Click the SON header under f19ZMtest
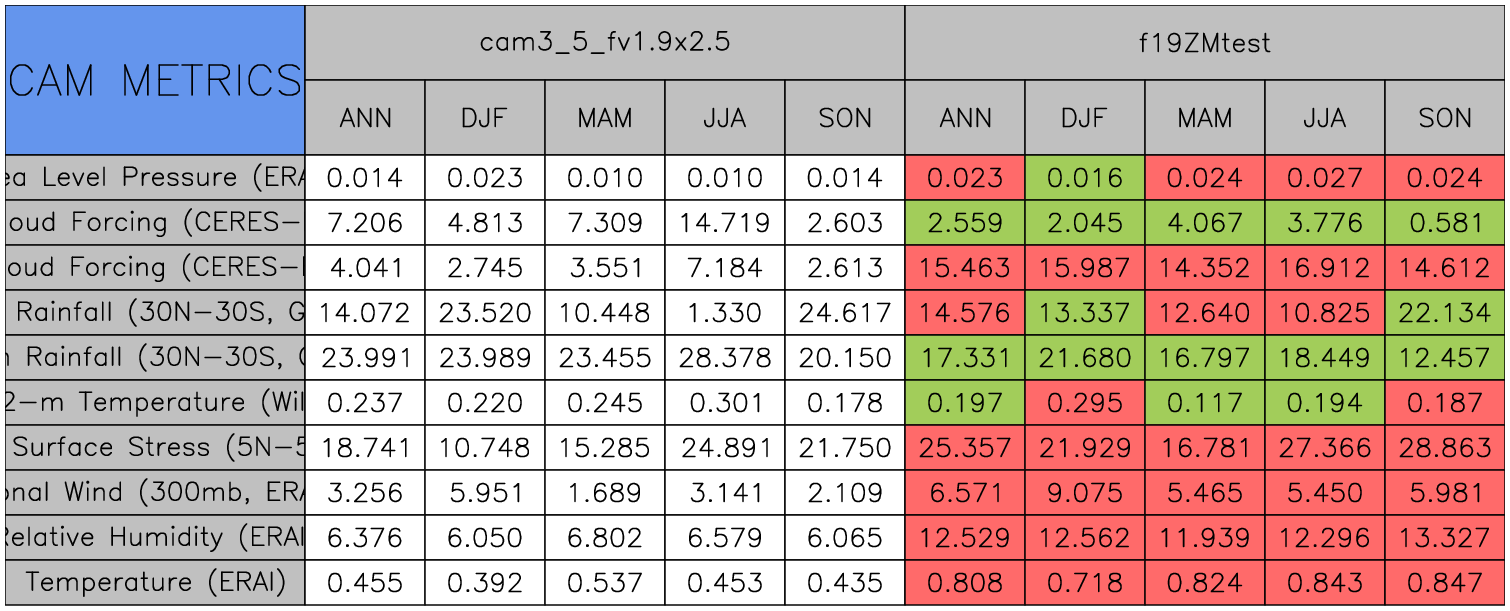Viewport: 1510px width, 611px height. click(x=1444, y=118)
